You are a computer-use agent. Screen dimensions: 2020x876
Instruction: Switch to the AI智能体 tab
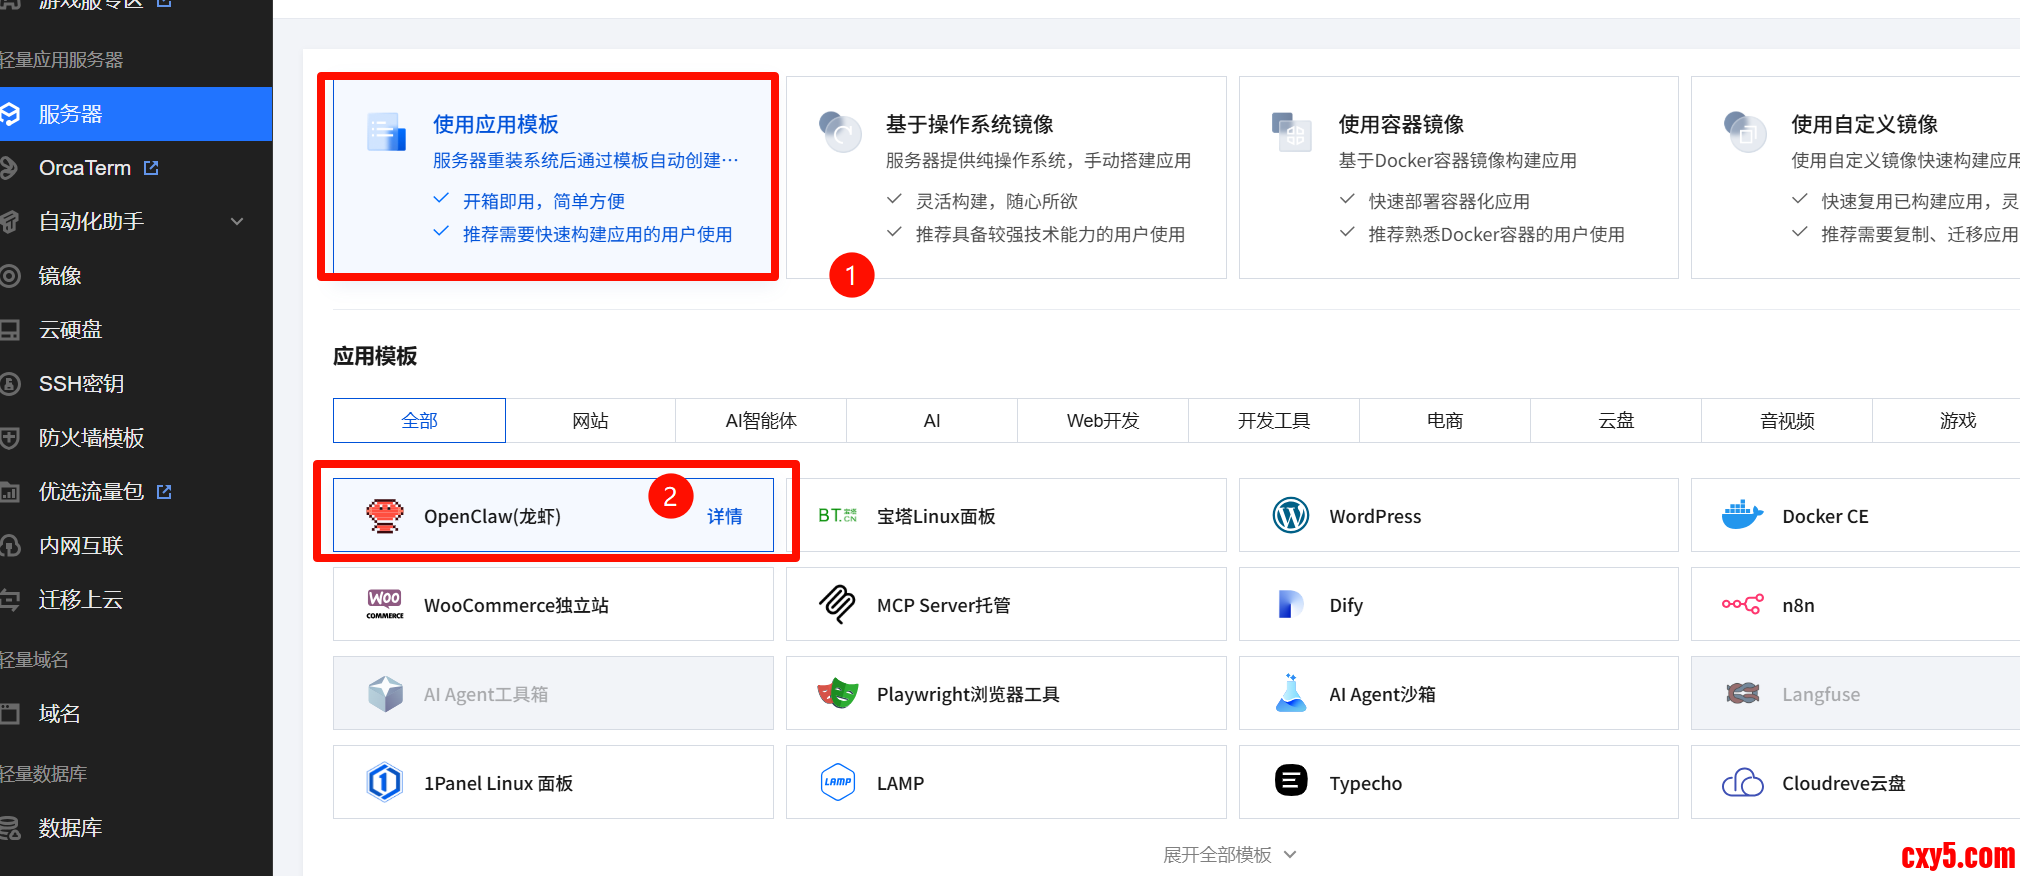(761, 421)
